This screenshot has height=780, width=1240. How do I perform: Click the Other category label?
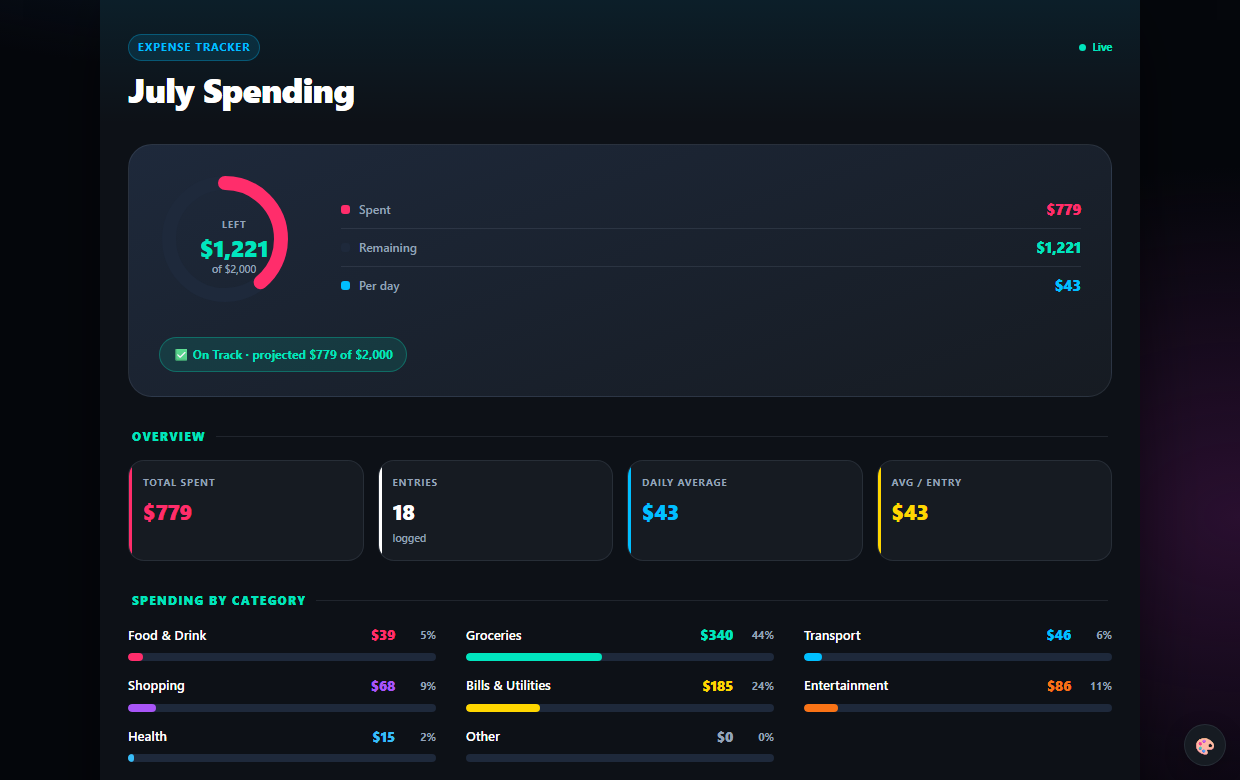(x=483, y=737)
